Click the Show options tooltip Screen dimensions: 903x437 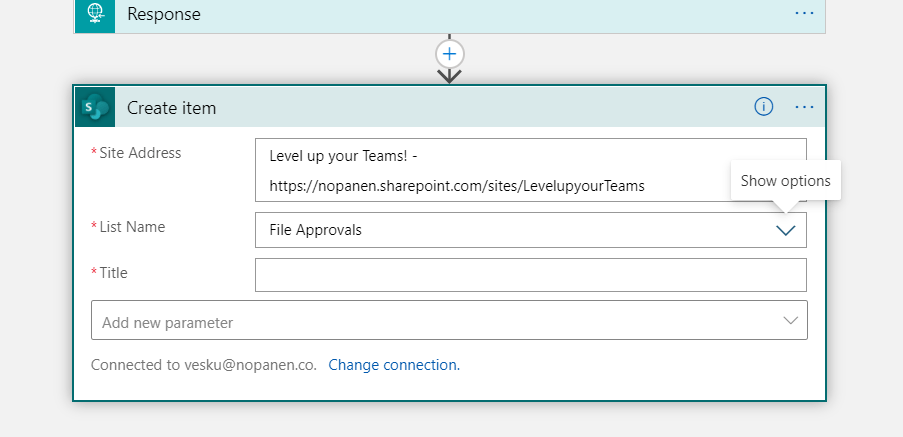785,181
